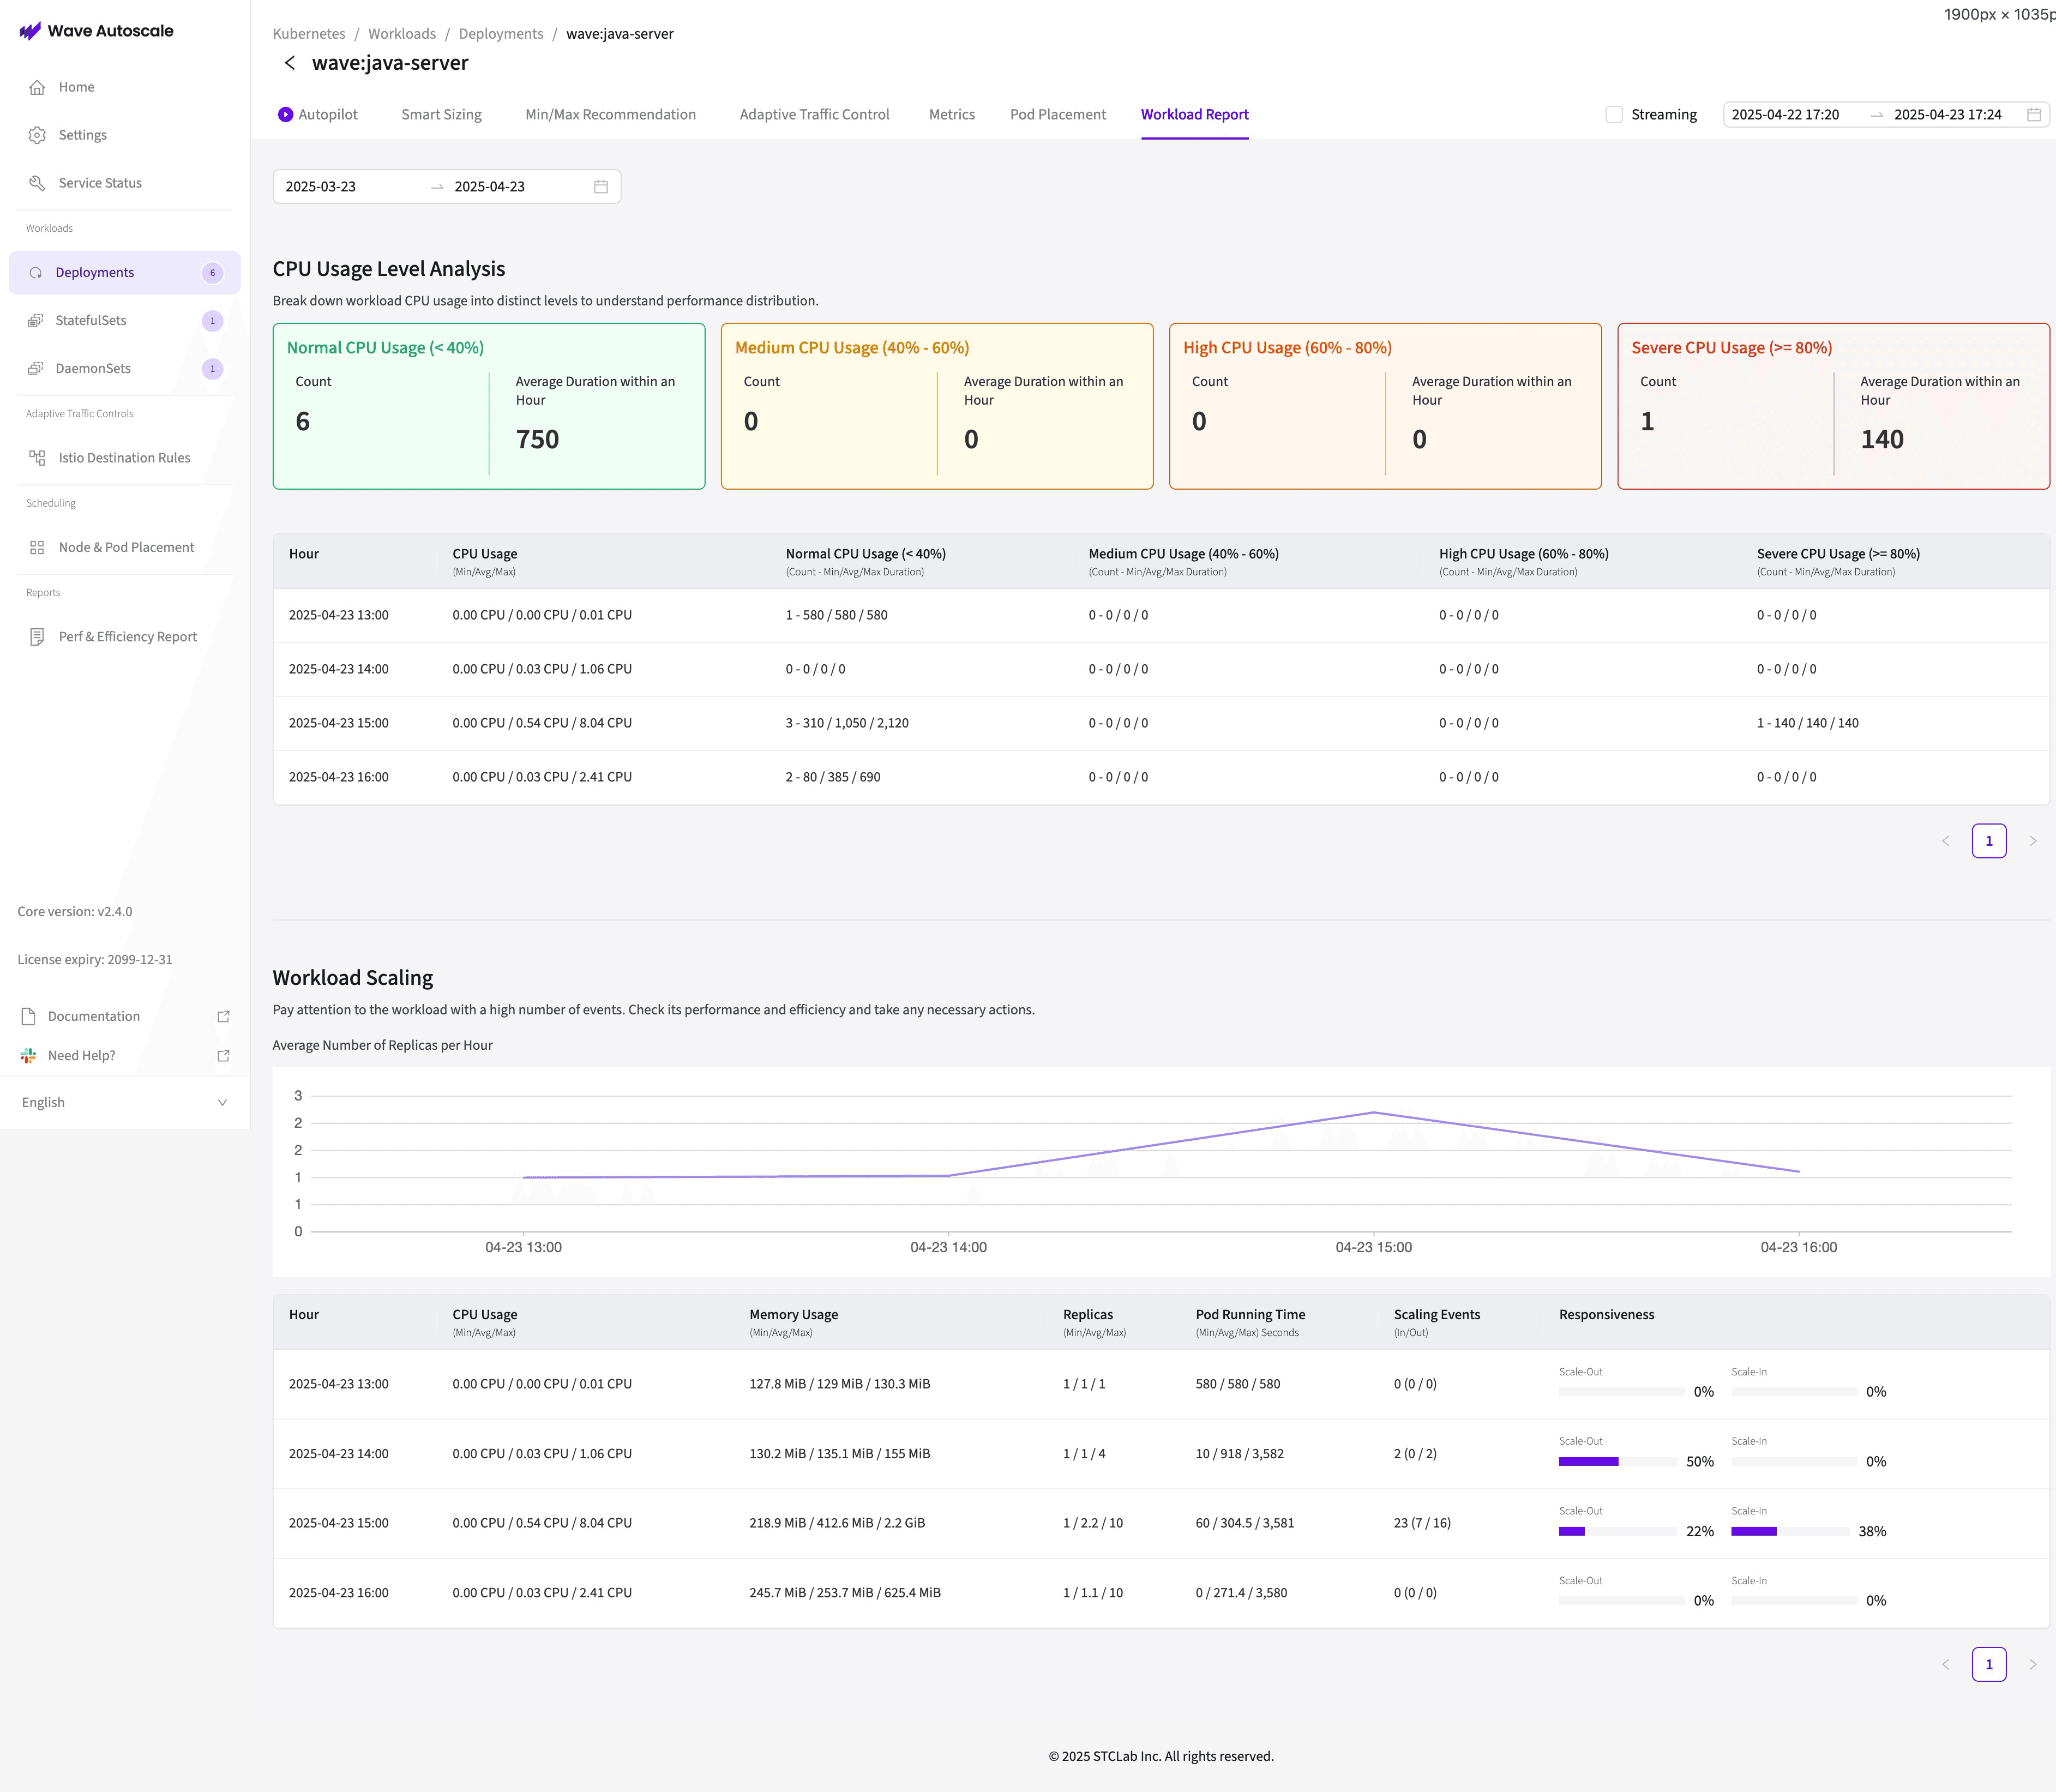The height and width of the screenshot is (1792, 2056).
Task: Click the DaemonSets sidebar icon
Action: tap(36, 369)
